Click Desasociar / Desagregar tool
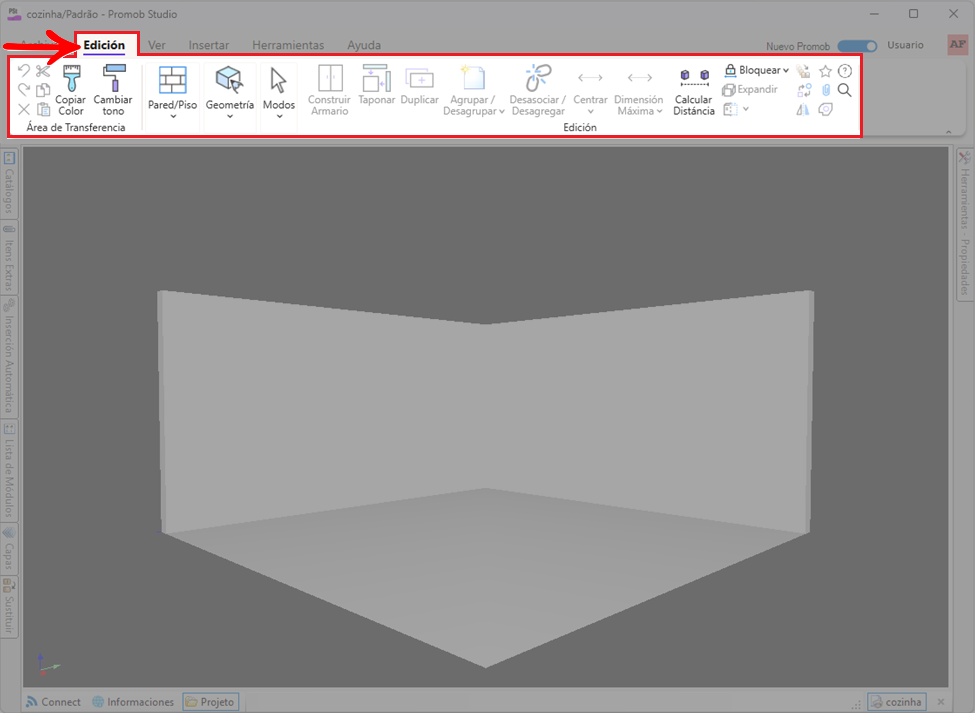 (538, 91)
